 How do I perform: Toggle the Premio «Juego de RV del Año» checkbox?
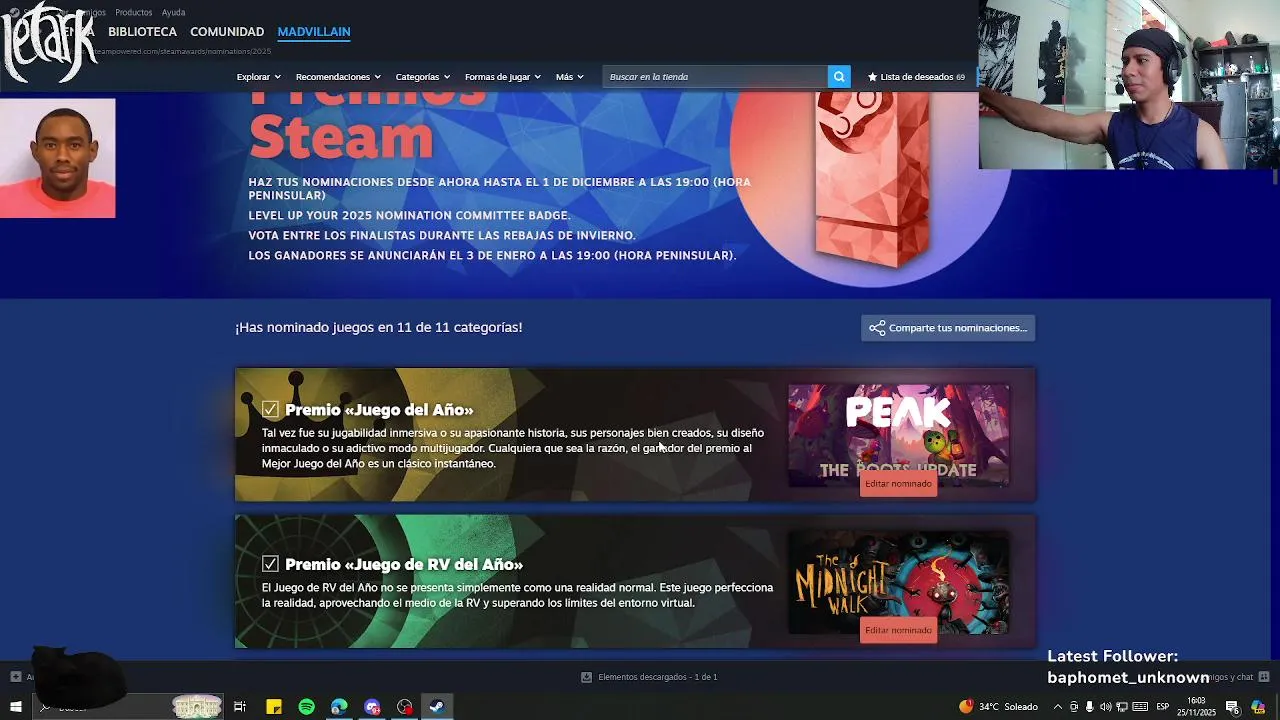click(270, 564)
